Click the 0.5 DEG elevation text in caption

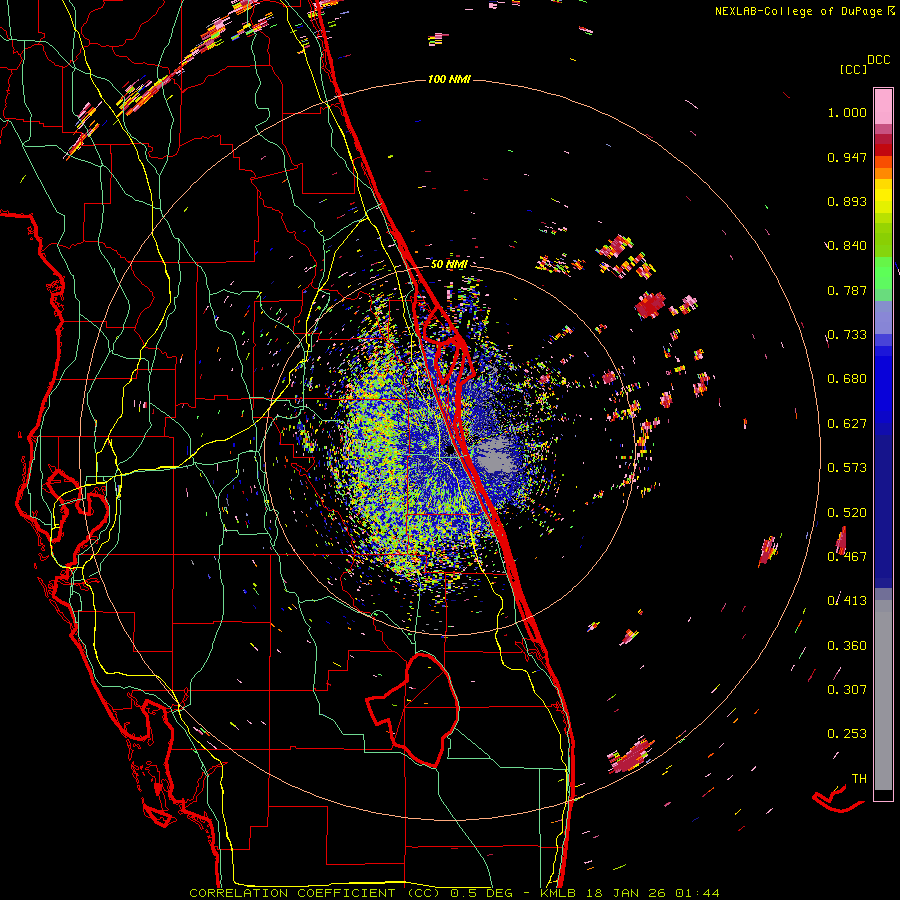pos(482,893)
